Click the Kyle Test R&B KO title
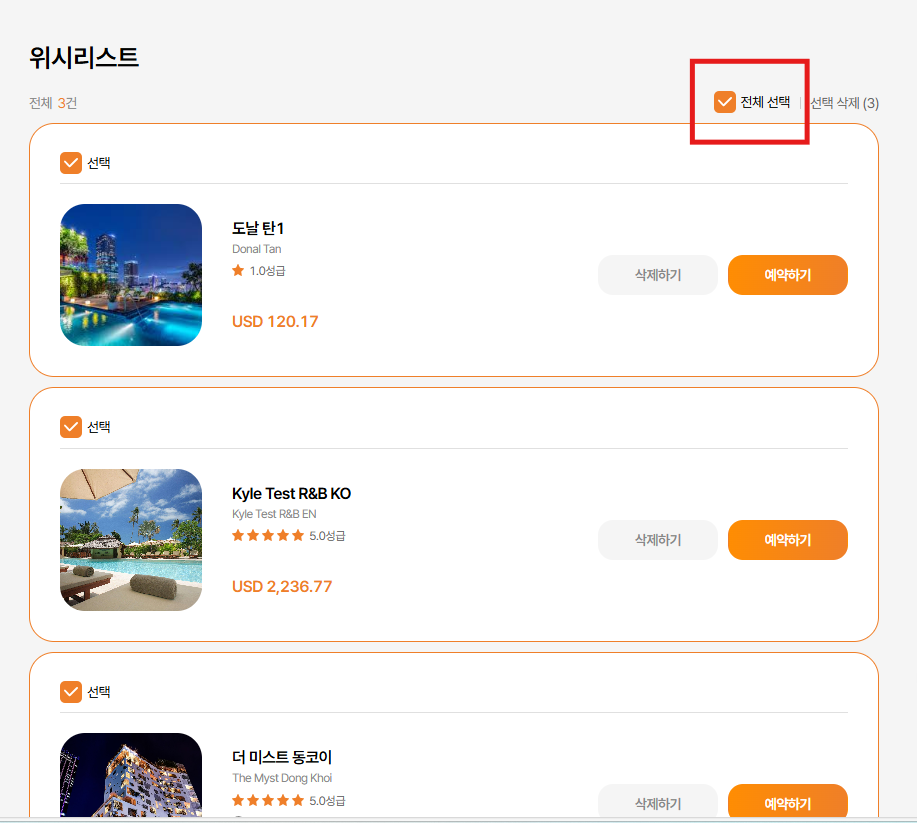 coord(291,494)
